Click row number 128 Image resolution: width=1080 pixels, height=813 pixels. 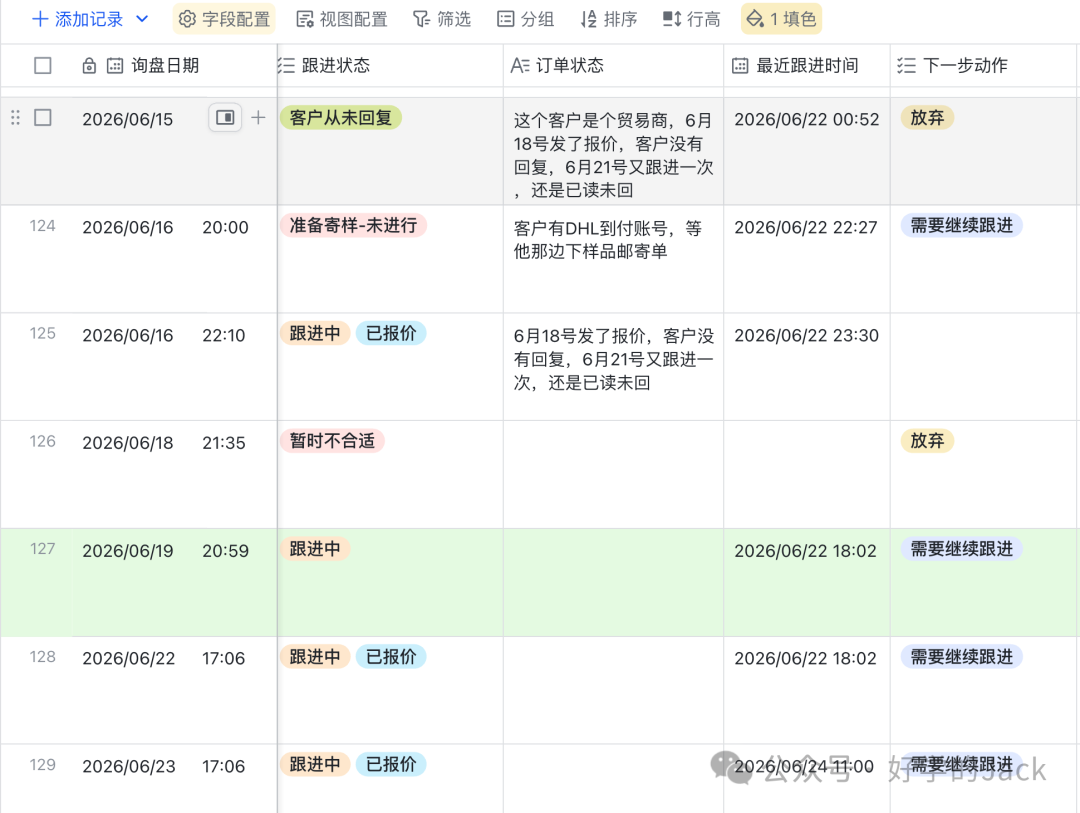(42, 657)
